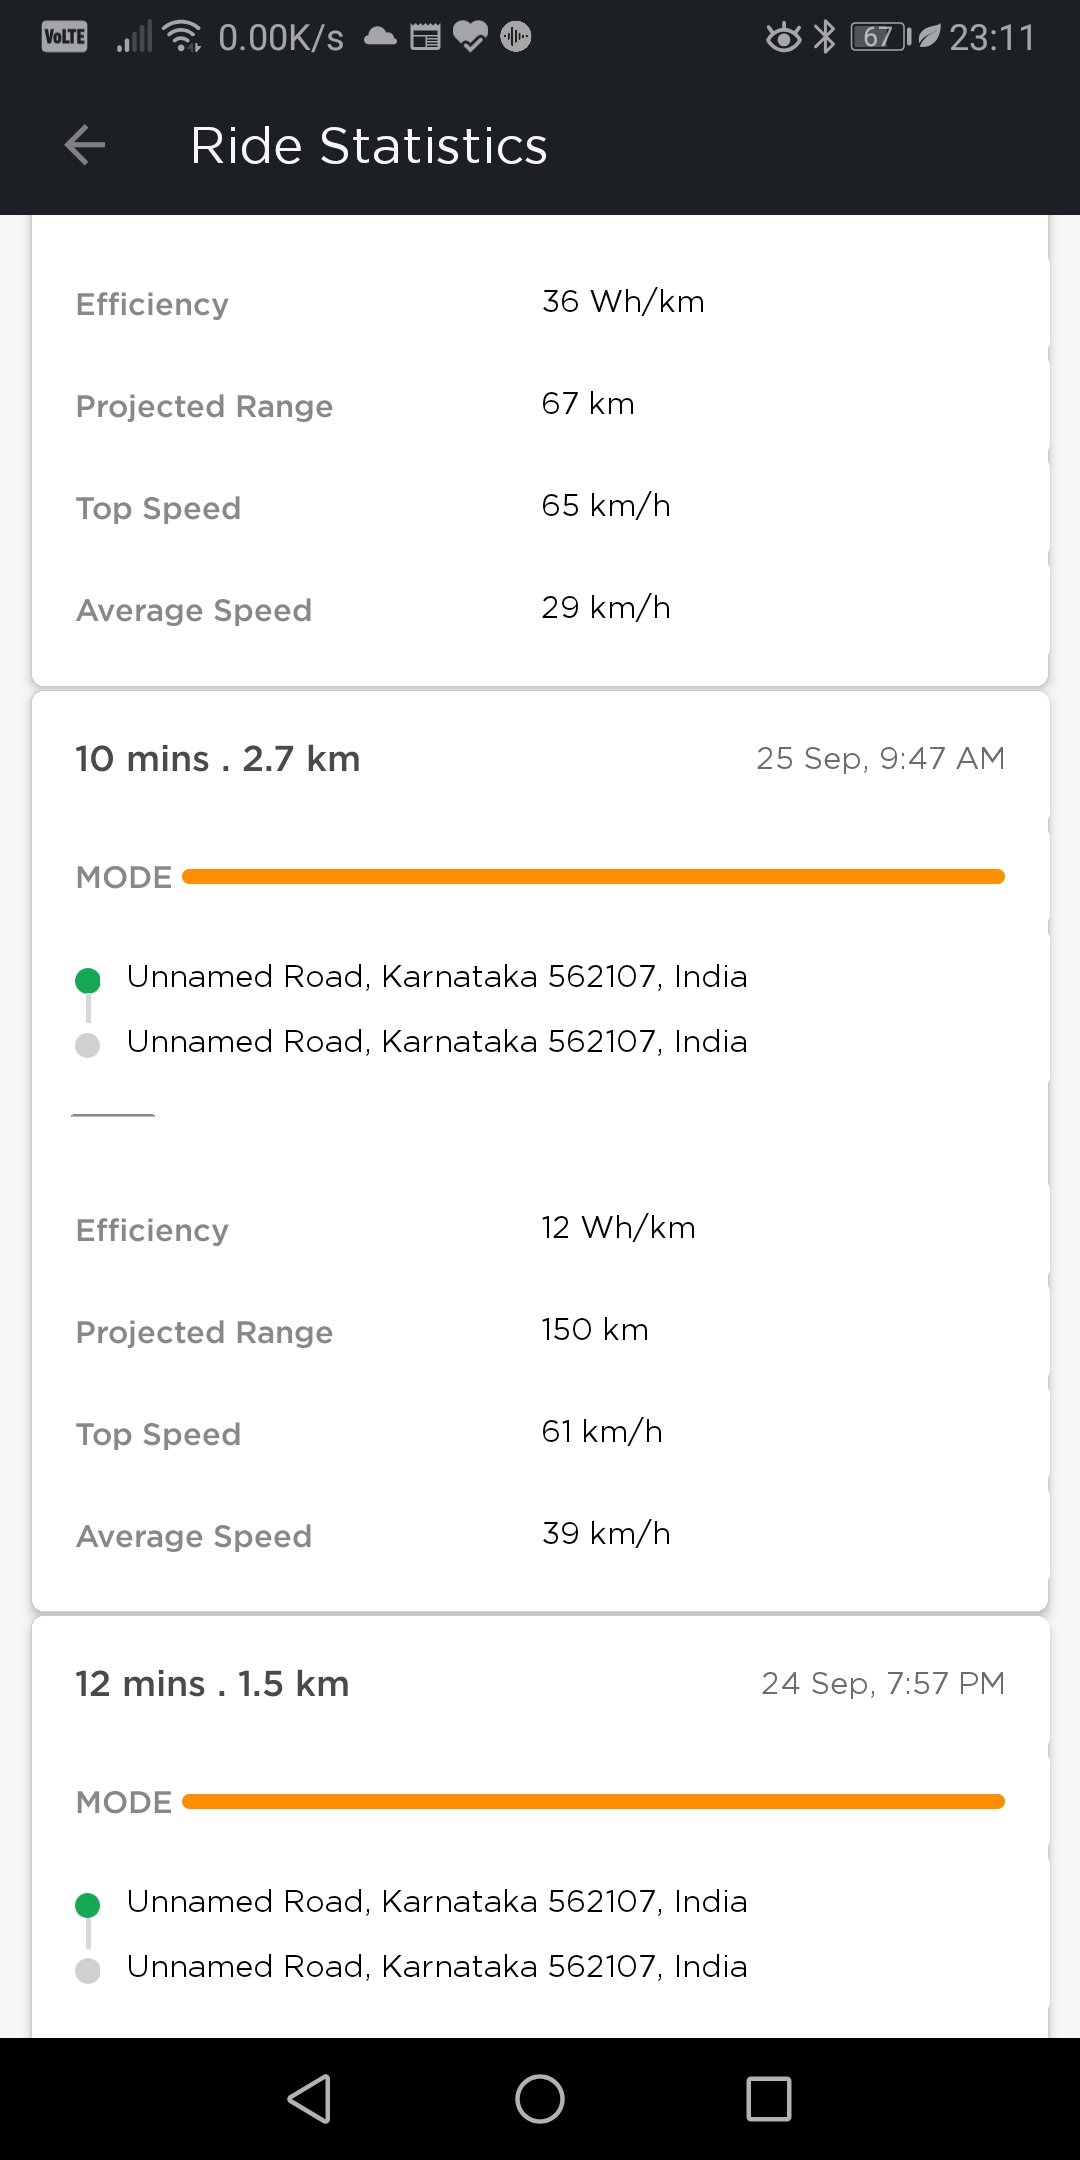
Task: Tap Projected Range 150 km value
Action: click(595, 1329)
